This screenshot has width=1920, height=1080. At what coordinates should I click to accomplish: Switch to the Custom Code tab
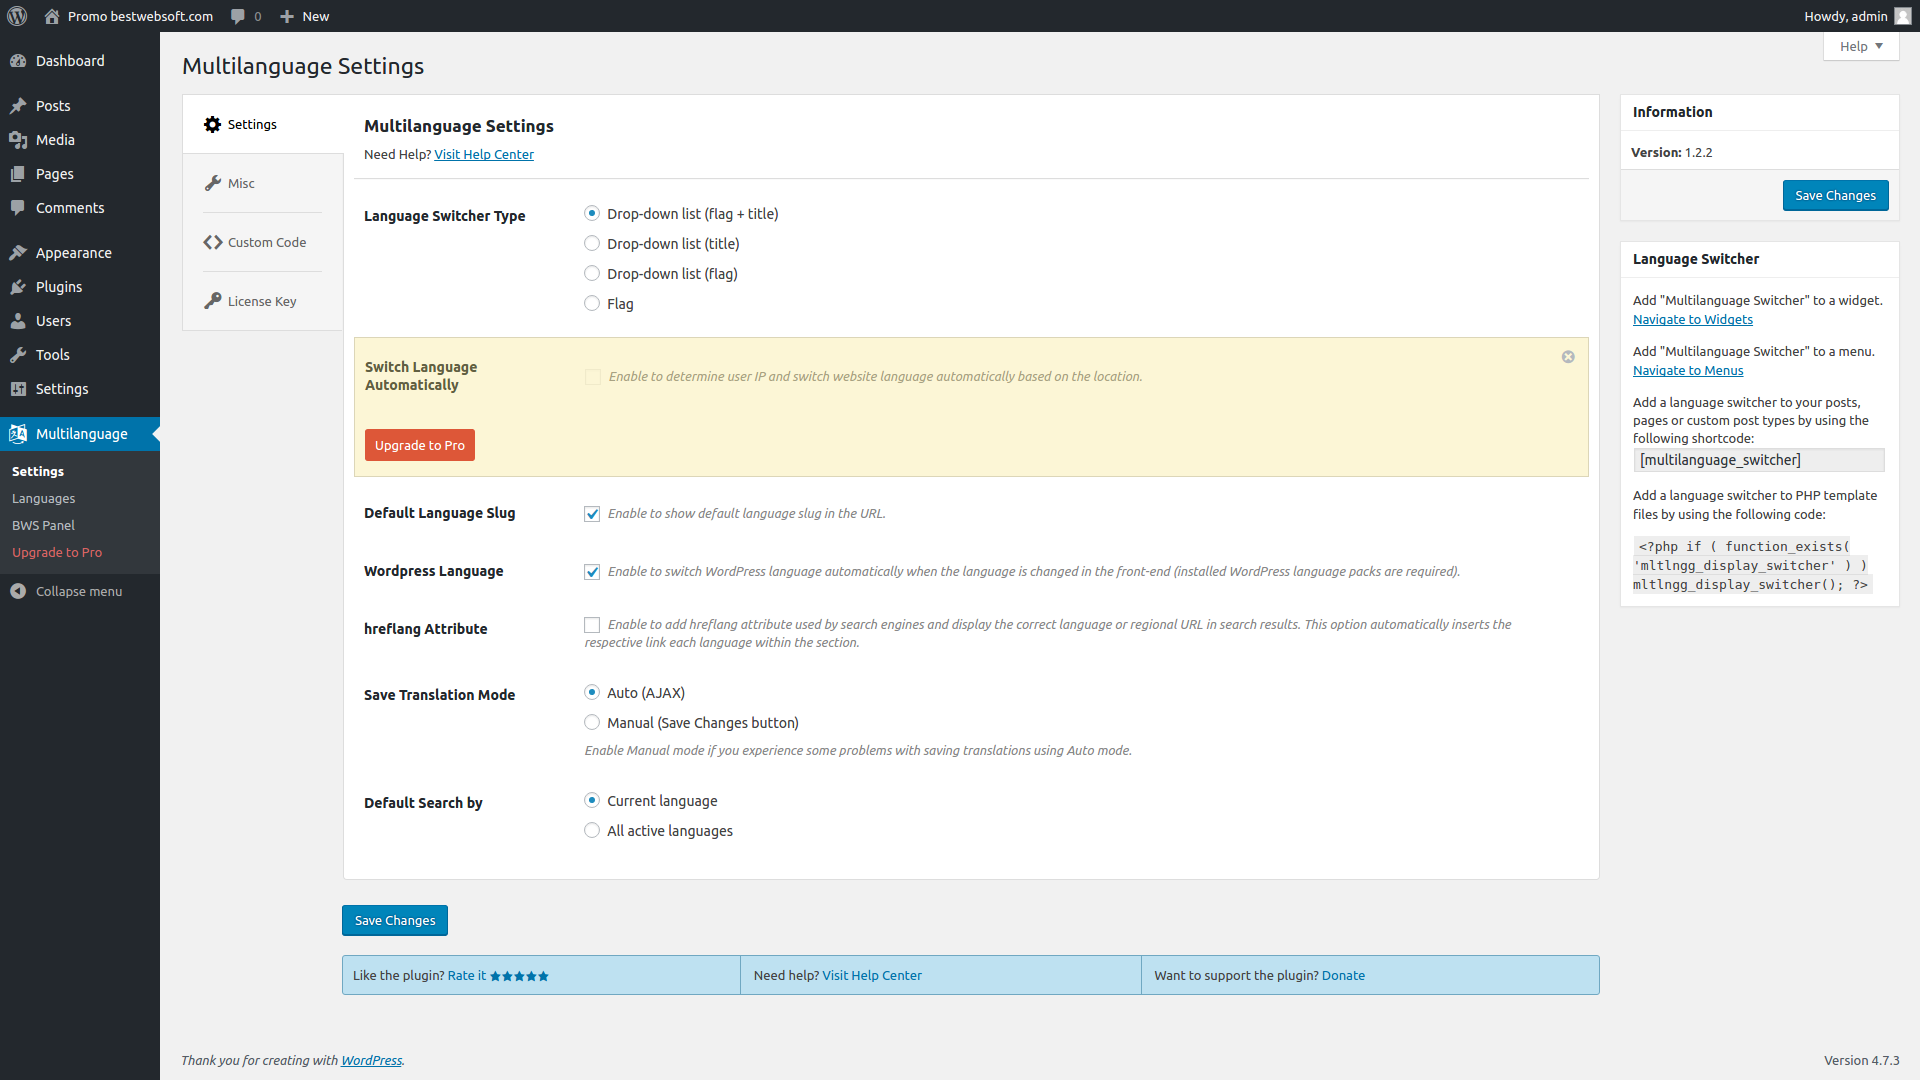(263, 242)
